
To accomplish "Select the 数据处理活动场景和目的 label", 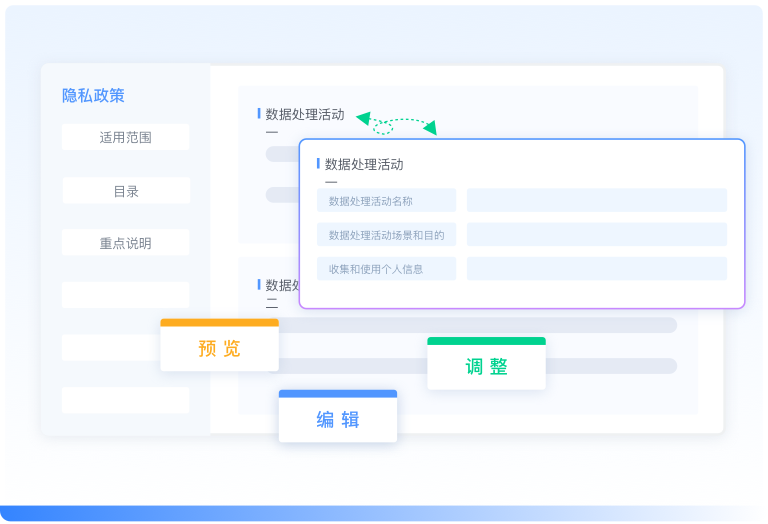I will (386, 235).
